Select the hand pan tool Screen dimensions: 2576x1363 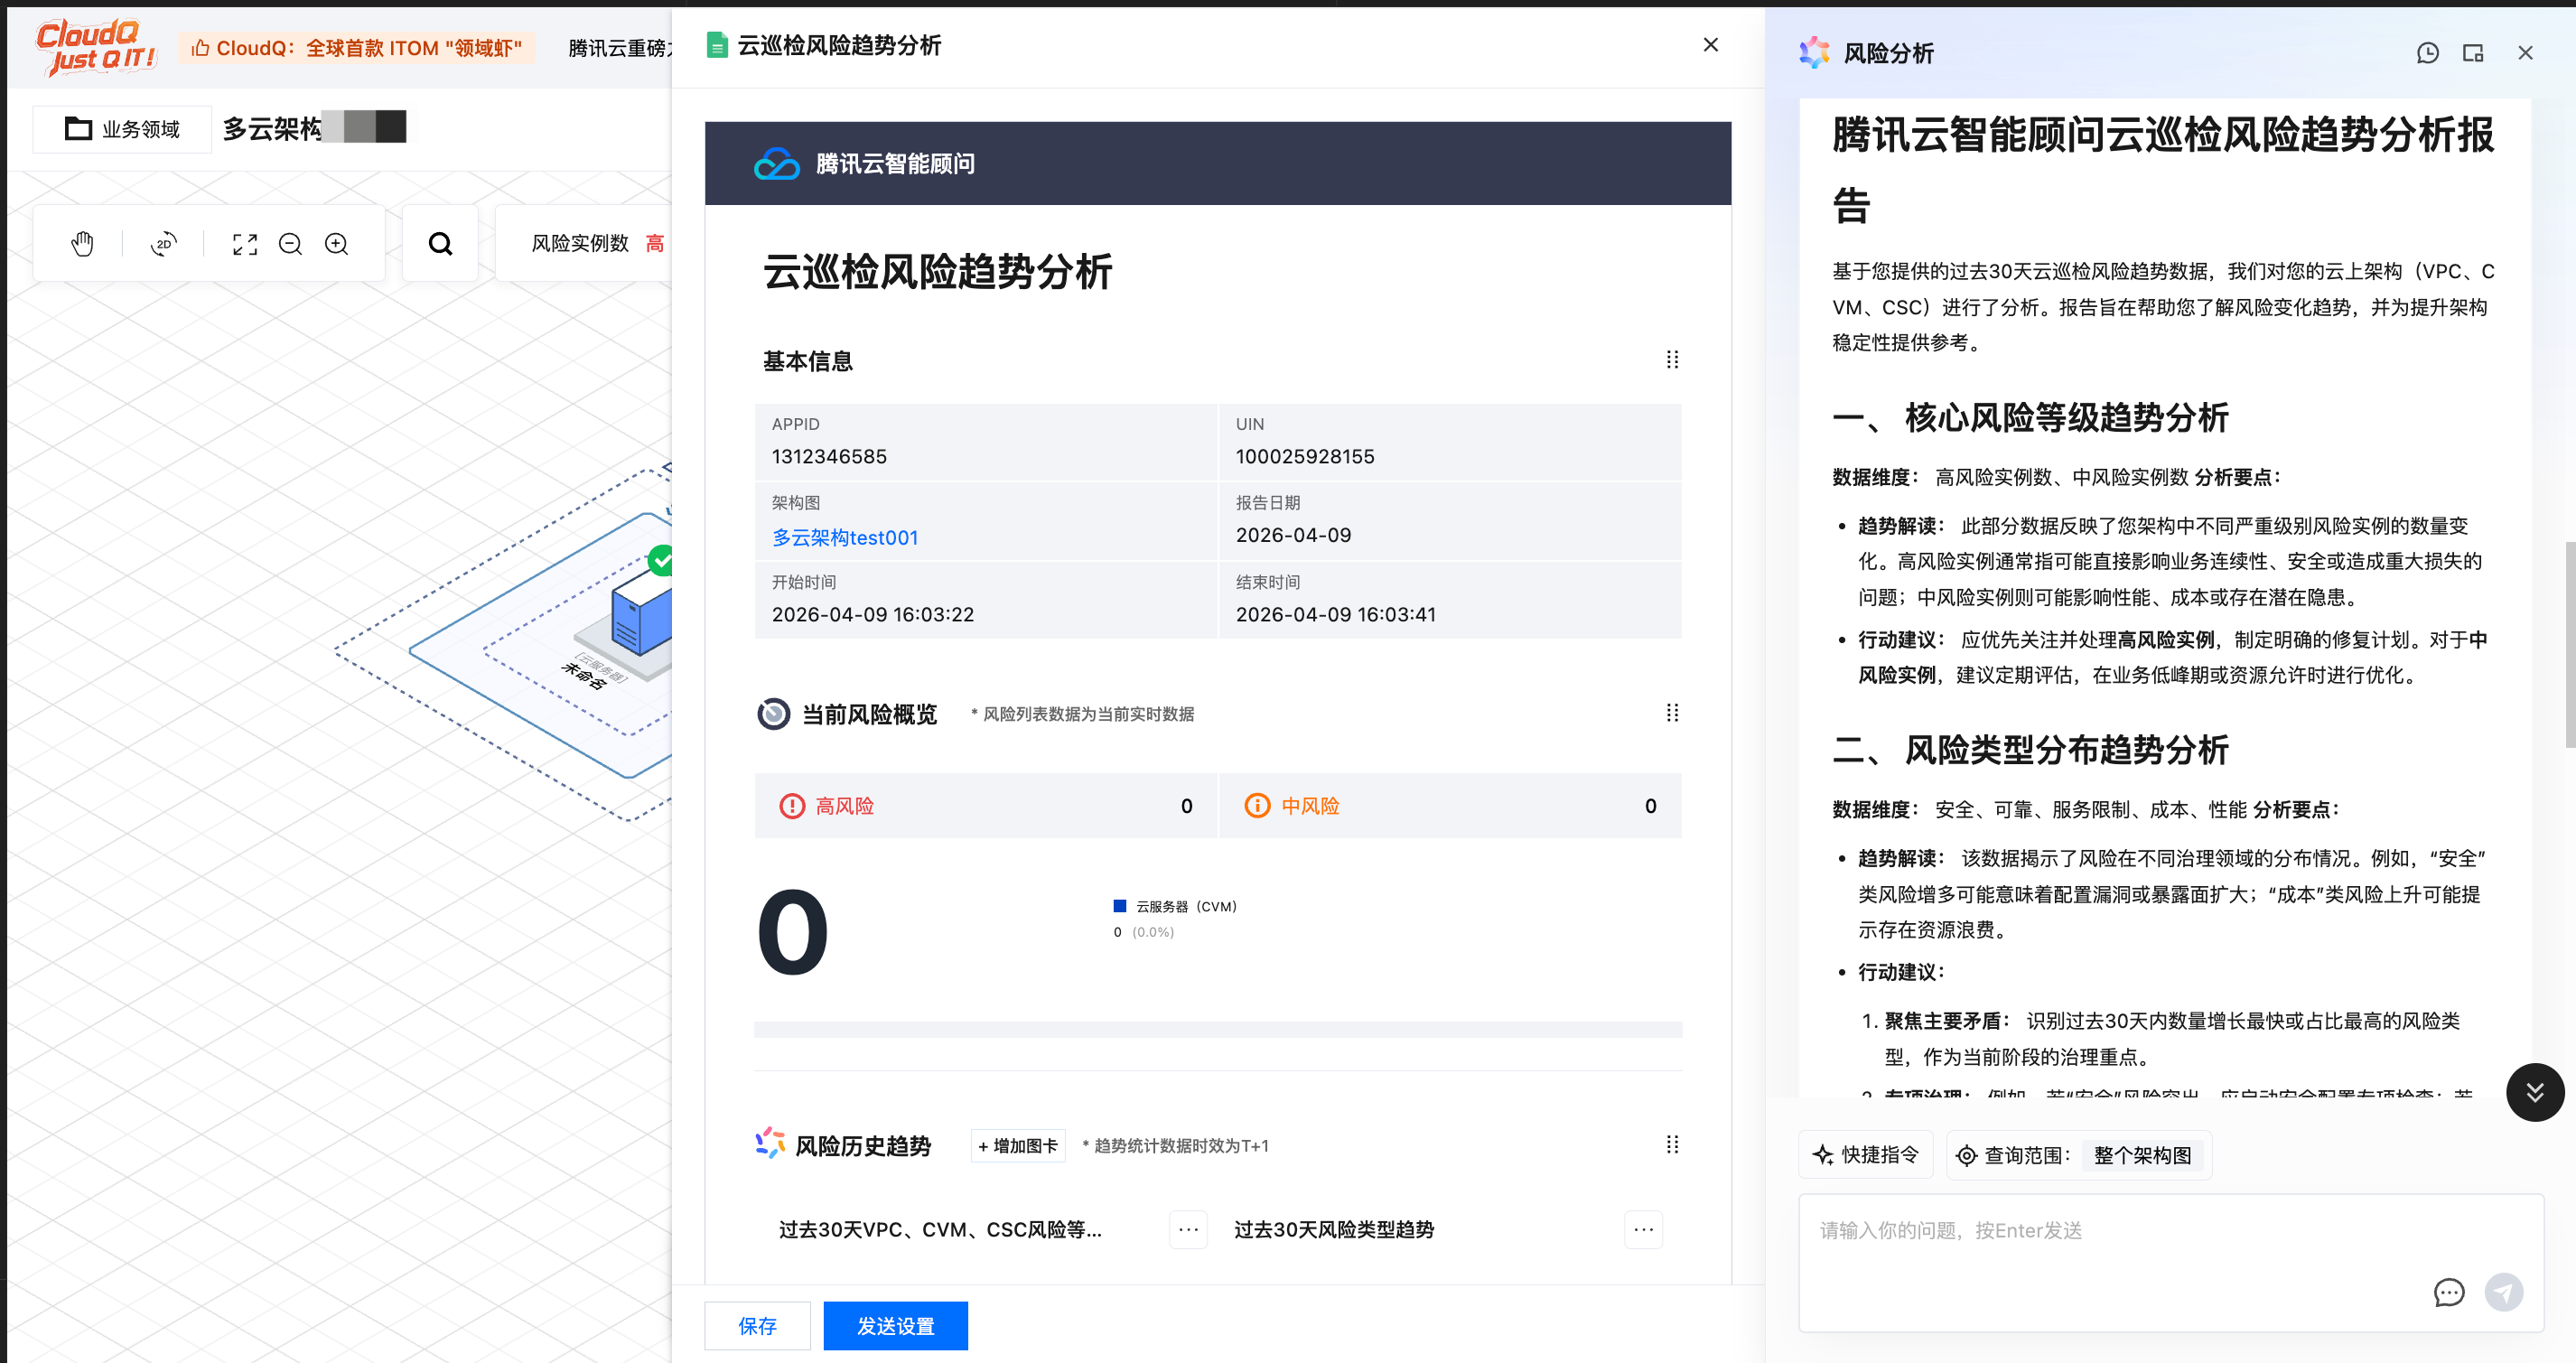tap(82, 243)
